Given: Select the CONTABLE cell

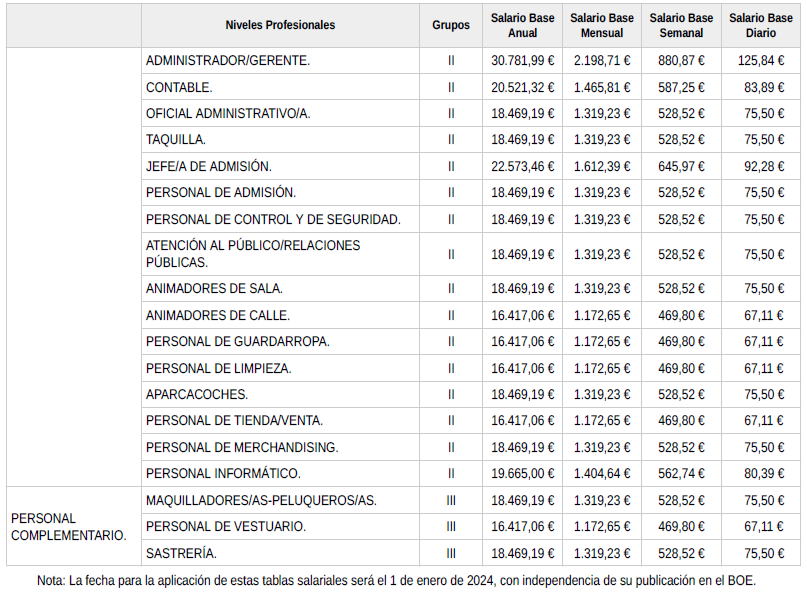Looking at the screenshot, I should (180, 87).
